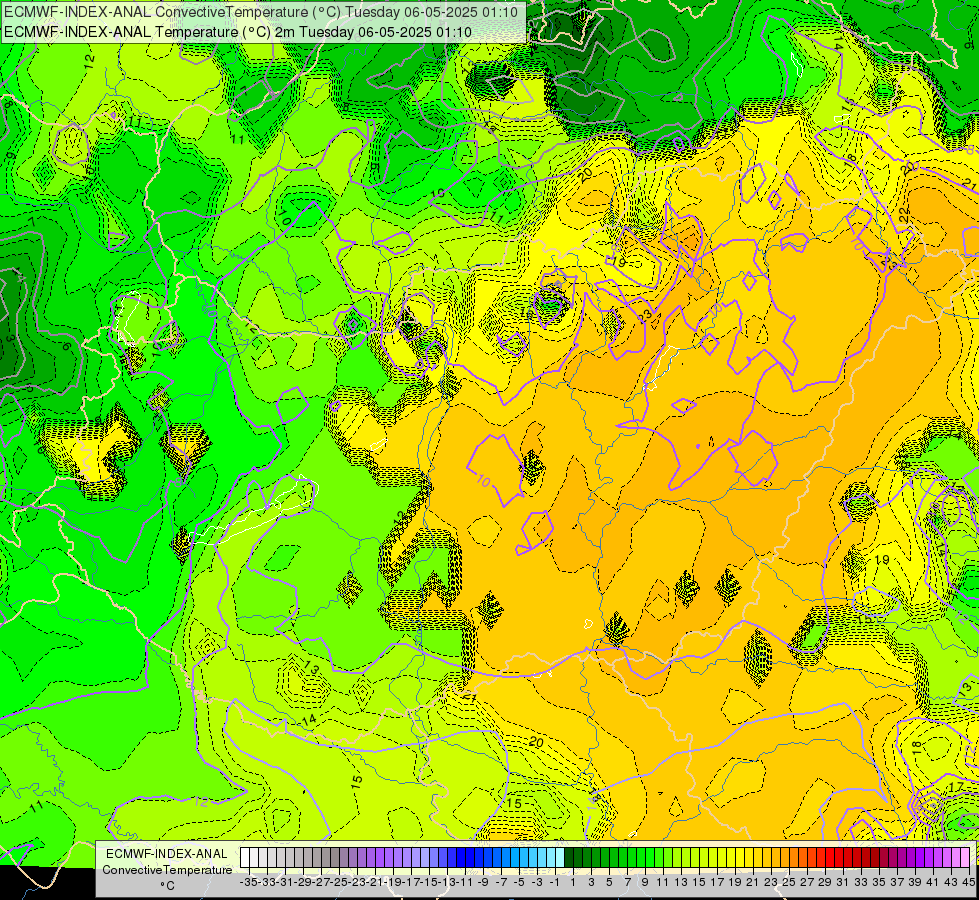Click contour label '13' in map's lower-left area
Viewport: 979px width, 900px height.
(310, 668)
